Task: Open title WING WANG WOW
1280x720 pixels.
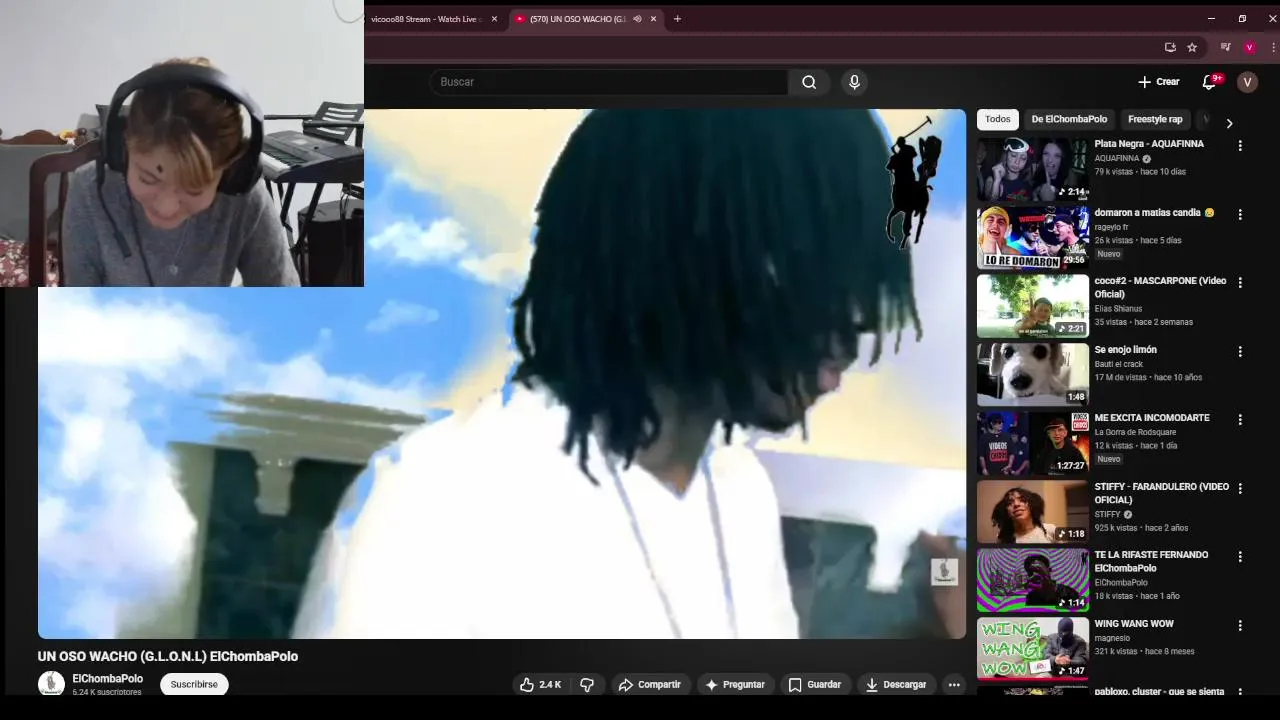Action: (1134, 624)
